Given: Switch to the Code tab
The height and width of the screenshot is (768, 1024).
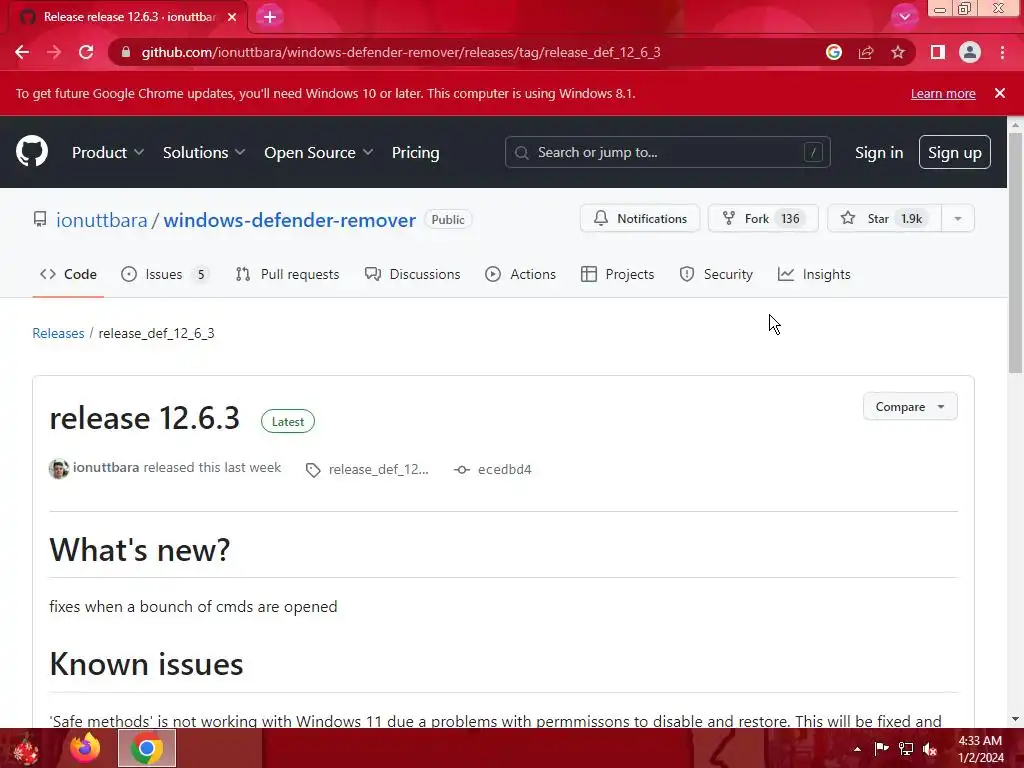Looking at the screenshot, I should [x=69, y=274].
